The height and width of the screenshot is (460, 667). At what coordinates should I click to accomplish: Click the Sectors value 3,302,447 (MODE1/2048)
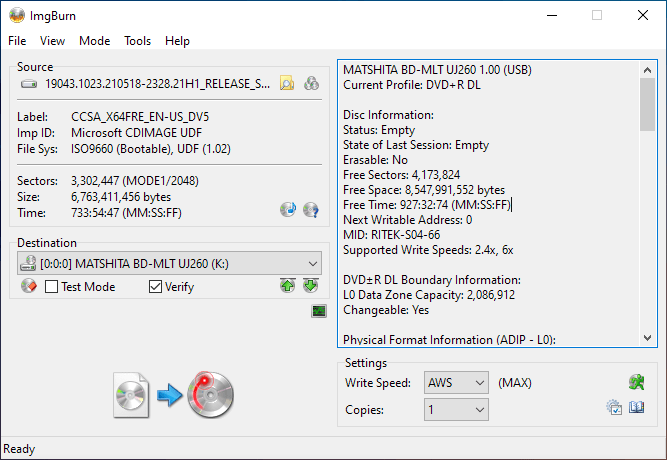(135, 181)
